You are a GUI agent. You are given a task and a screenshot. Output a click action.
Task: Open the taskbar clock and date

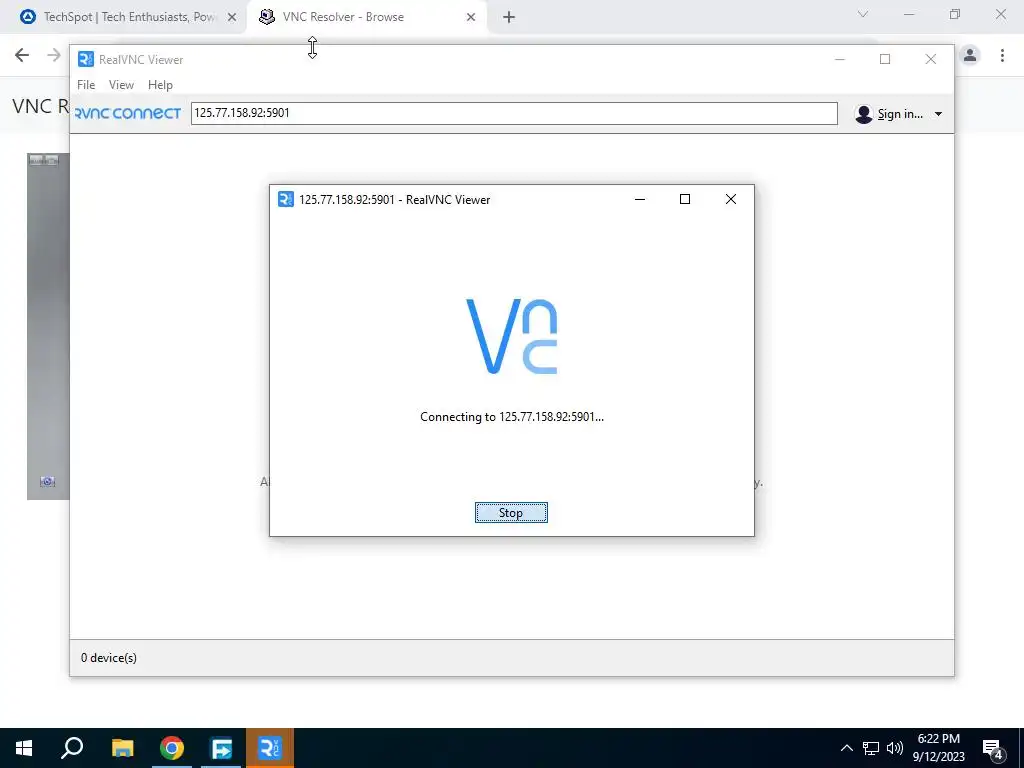pos(938,748)
